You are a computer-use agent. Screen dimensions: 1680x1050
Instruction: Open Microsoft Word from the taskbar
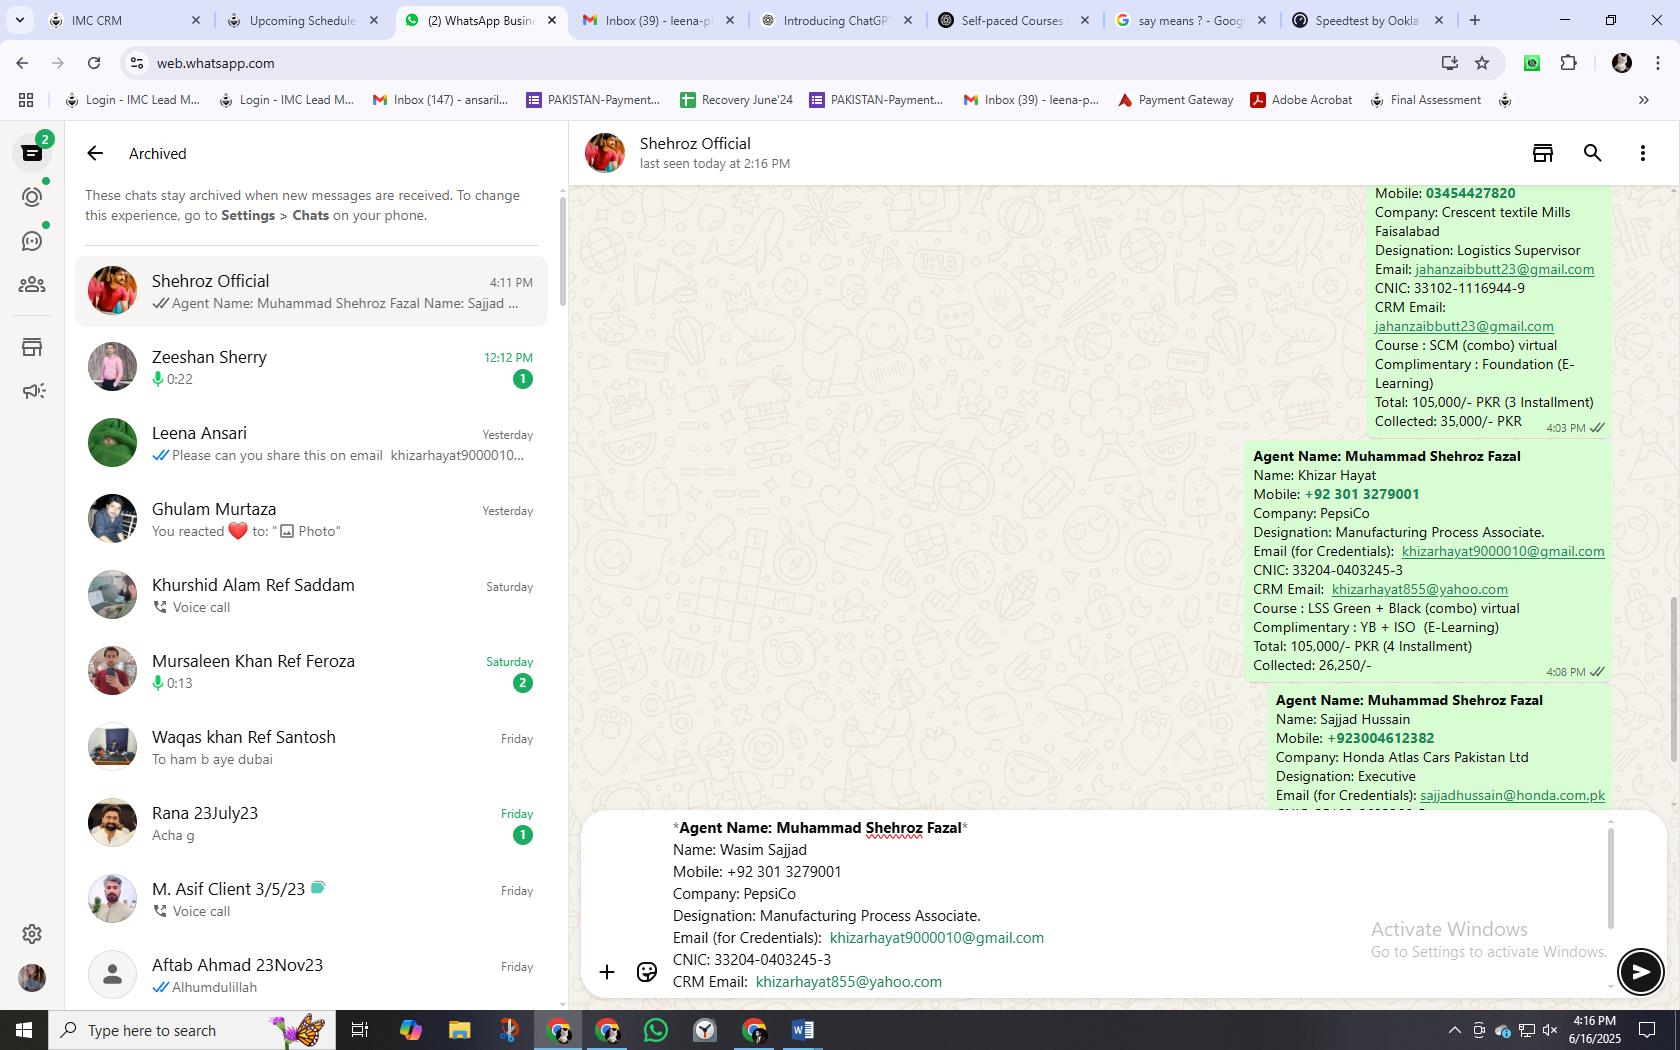tap(802, 1030)
